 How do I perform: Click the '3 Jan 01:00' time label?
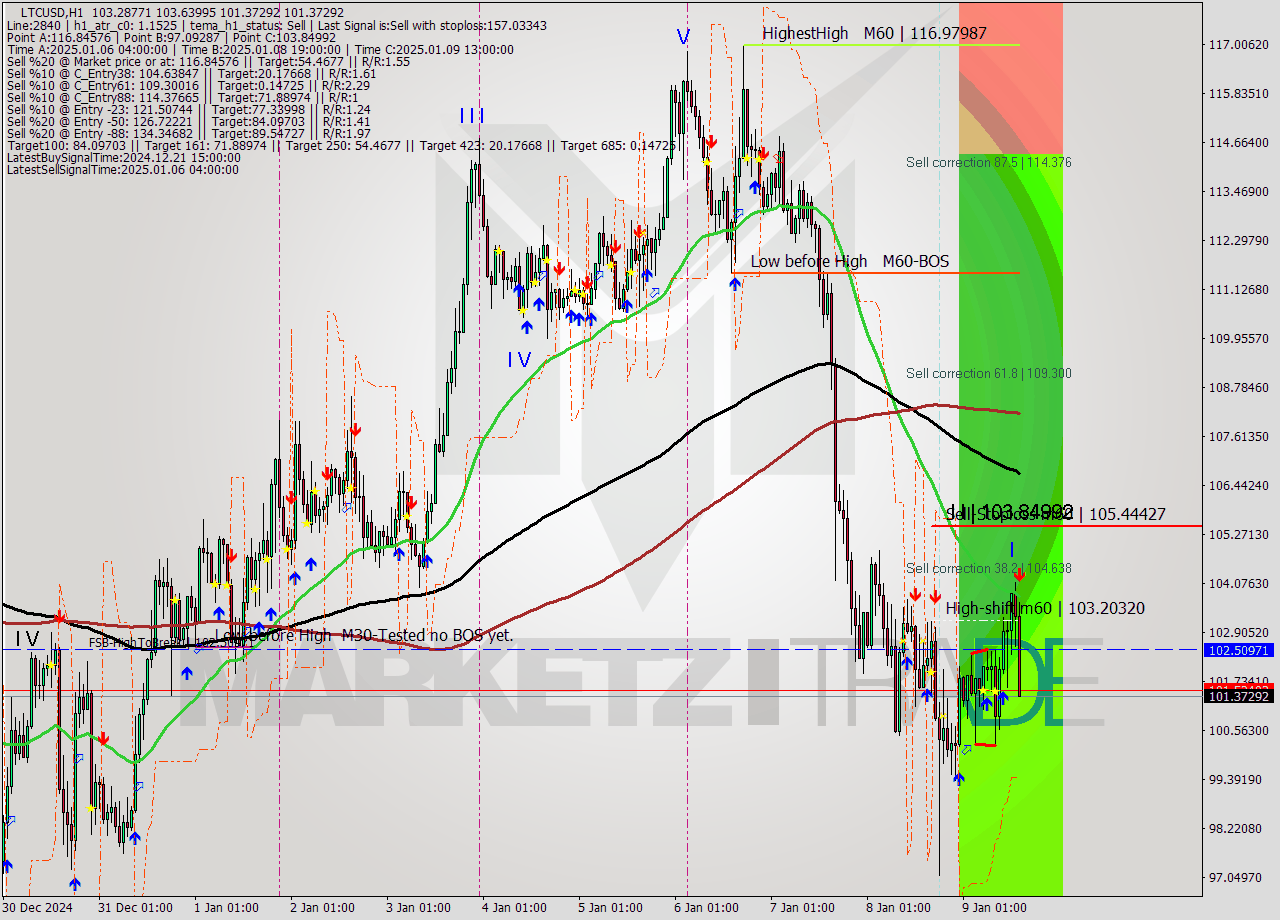[418, 908]
